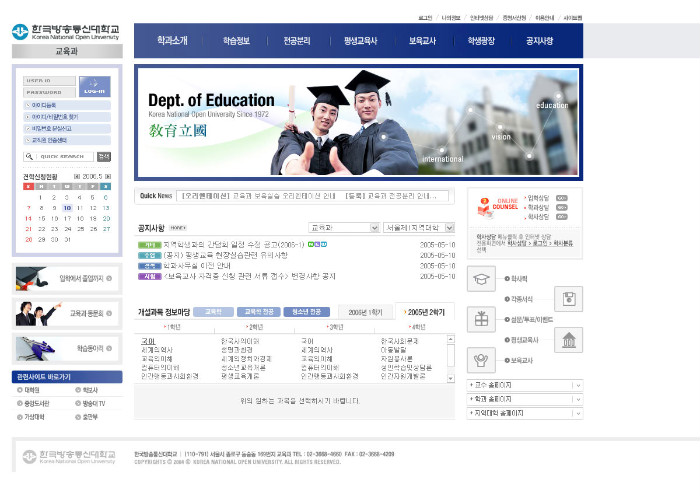Open the floppy disk forms icon tile
The height and width of the screenshot is (496, 700).
(568, 299)
